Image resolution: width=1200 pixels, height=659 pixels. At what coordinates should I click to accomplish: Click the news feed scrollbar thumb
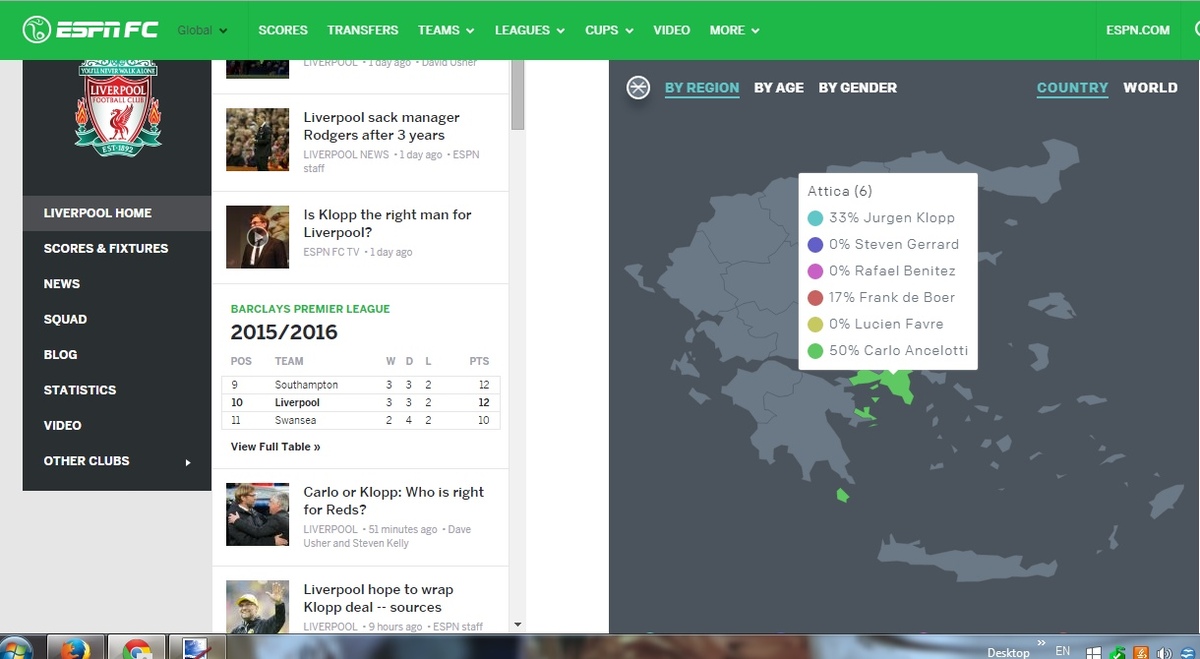pyautogui.click(x=518, y=96)
